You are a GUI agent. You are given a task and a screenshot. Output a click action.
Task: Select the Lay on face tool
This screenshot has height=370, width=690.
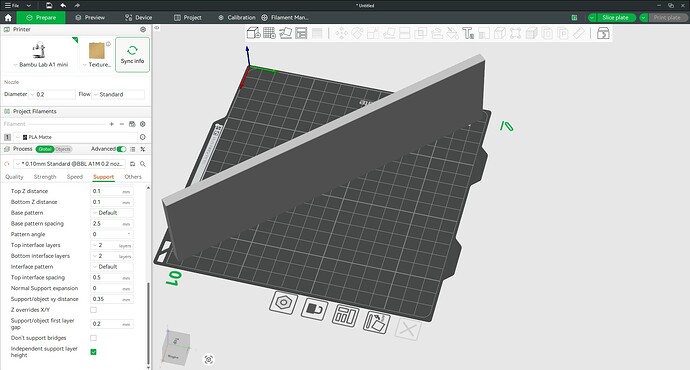coord(389,33)
